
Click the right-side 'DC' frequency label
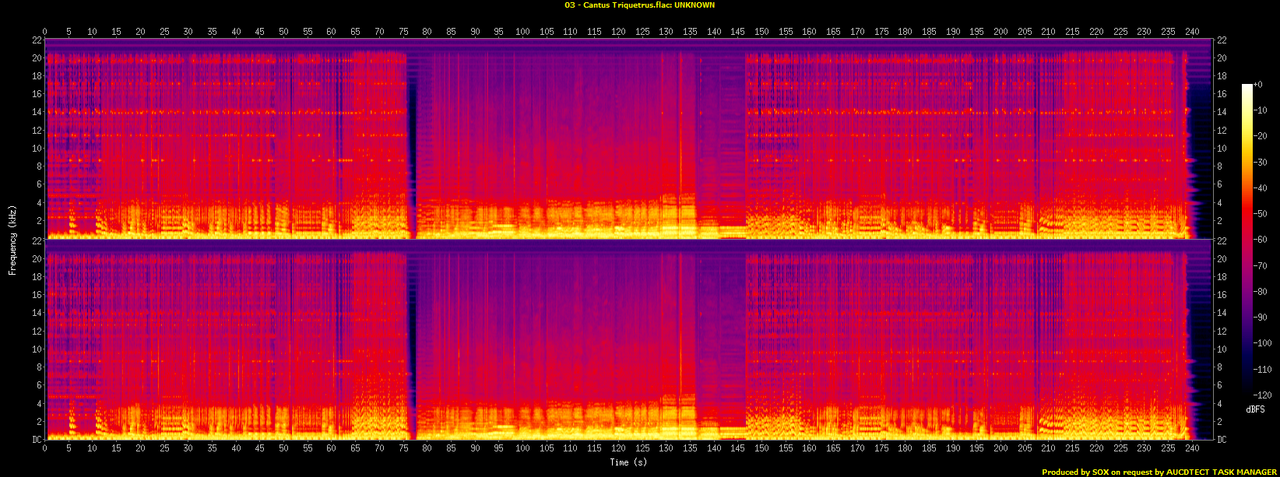coord(1221,439)
